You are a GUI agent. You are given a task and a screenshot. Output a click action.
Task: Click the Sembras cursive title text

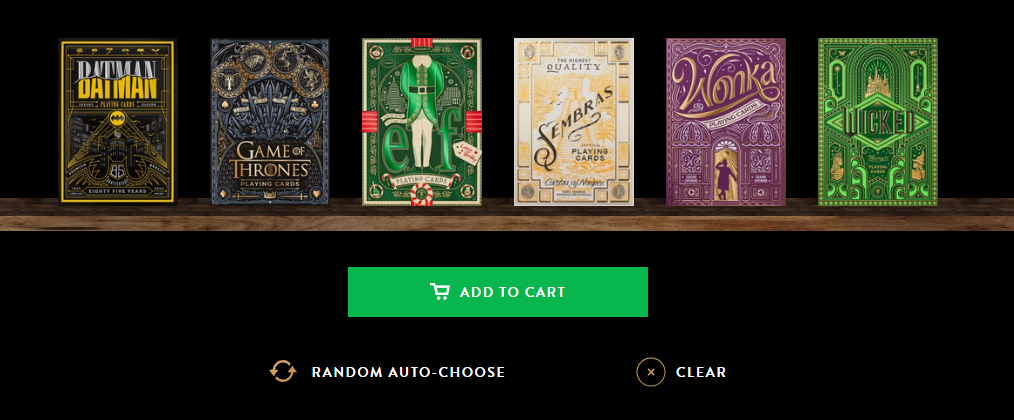(574, 127)
